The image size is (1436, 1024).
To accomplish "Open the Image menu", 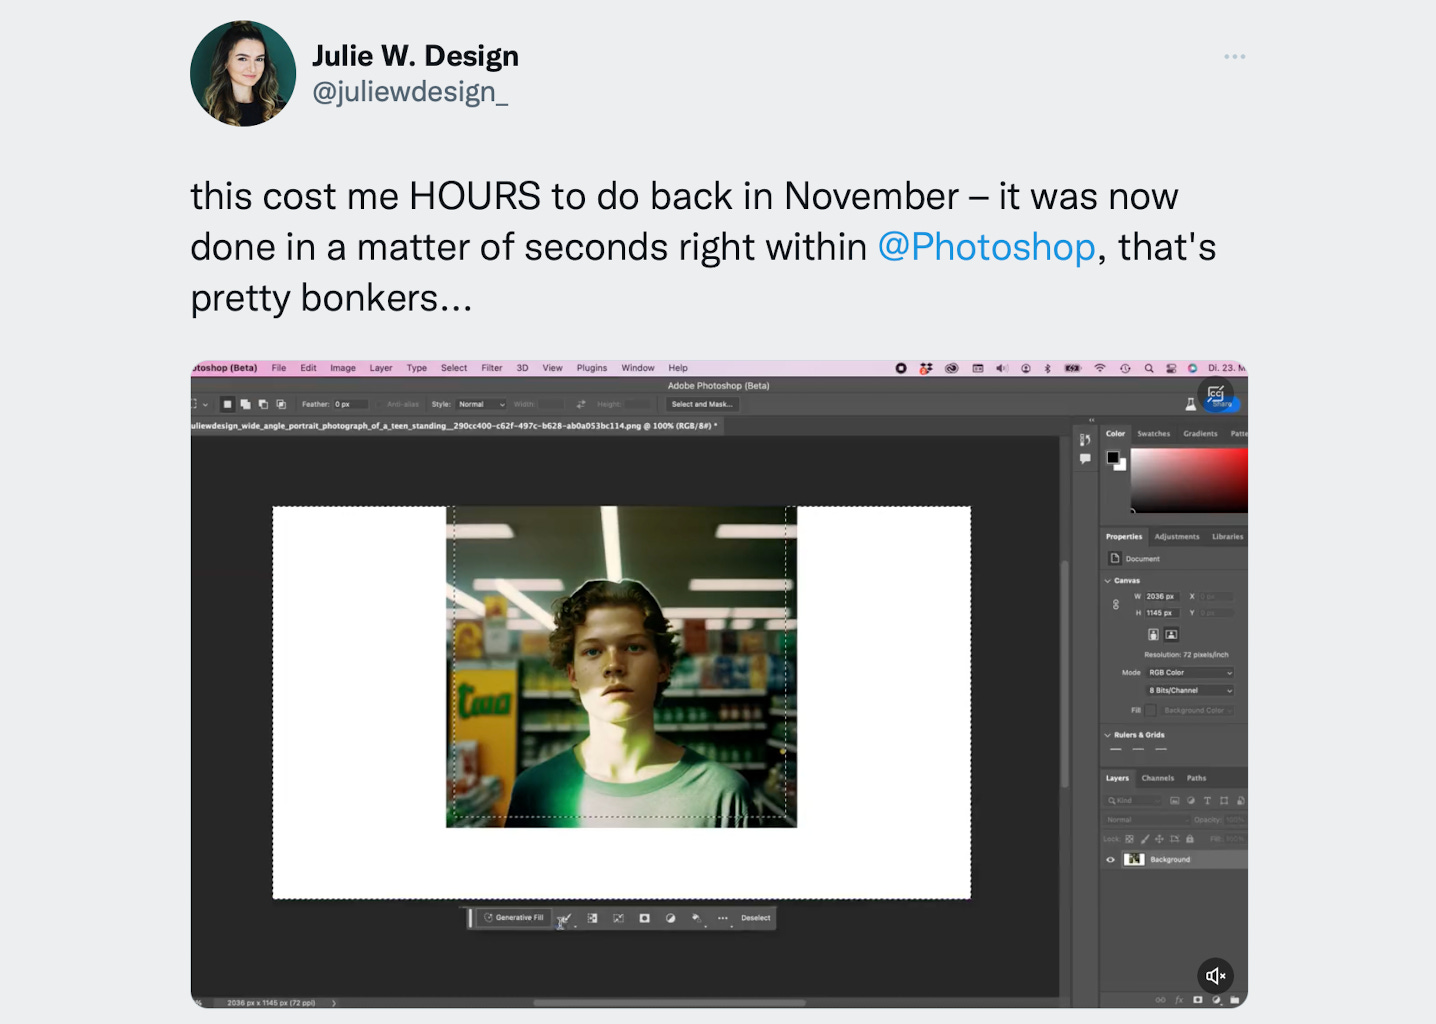I will click(x=343, y=368).
